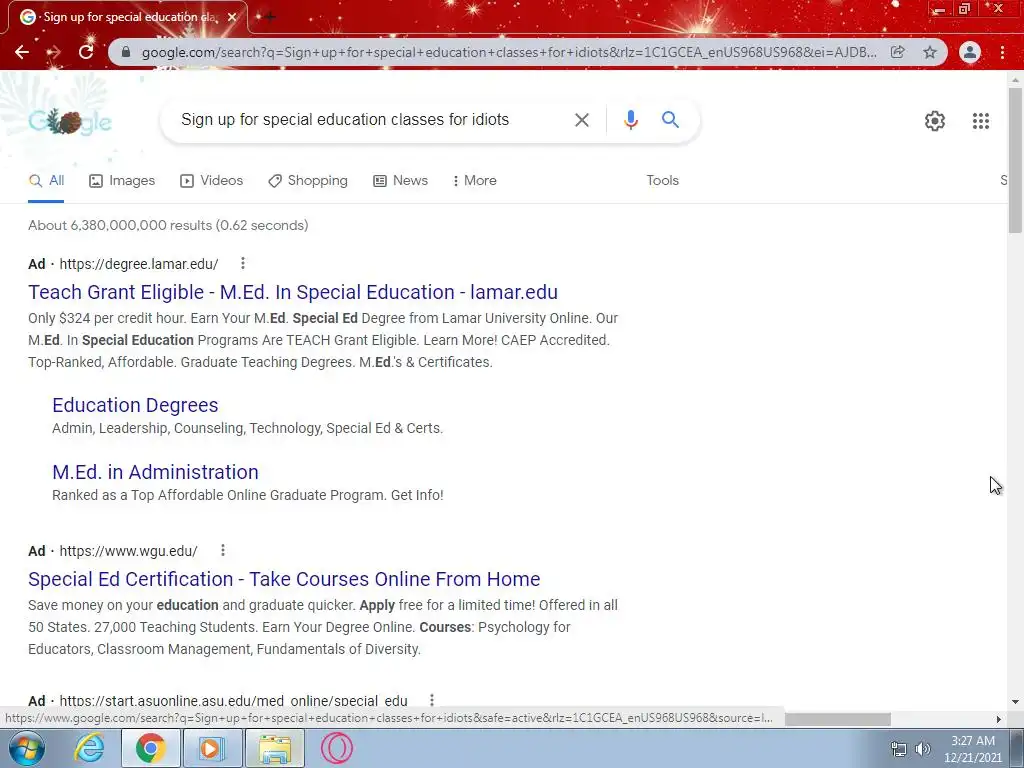Image resolution: width=1024 pixels, height=768 pixels.
Task: Click the https://www.wgu.edu/ ad URL
Action: point(128,551)
